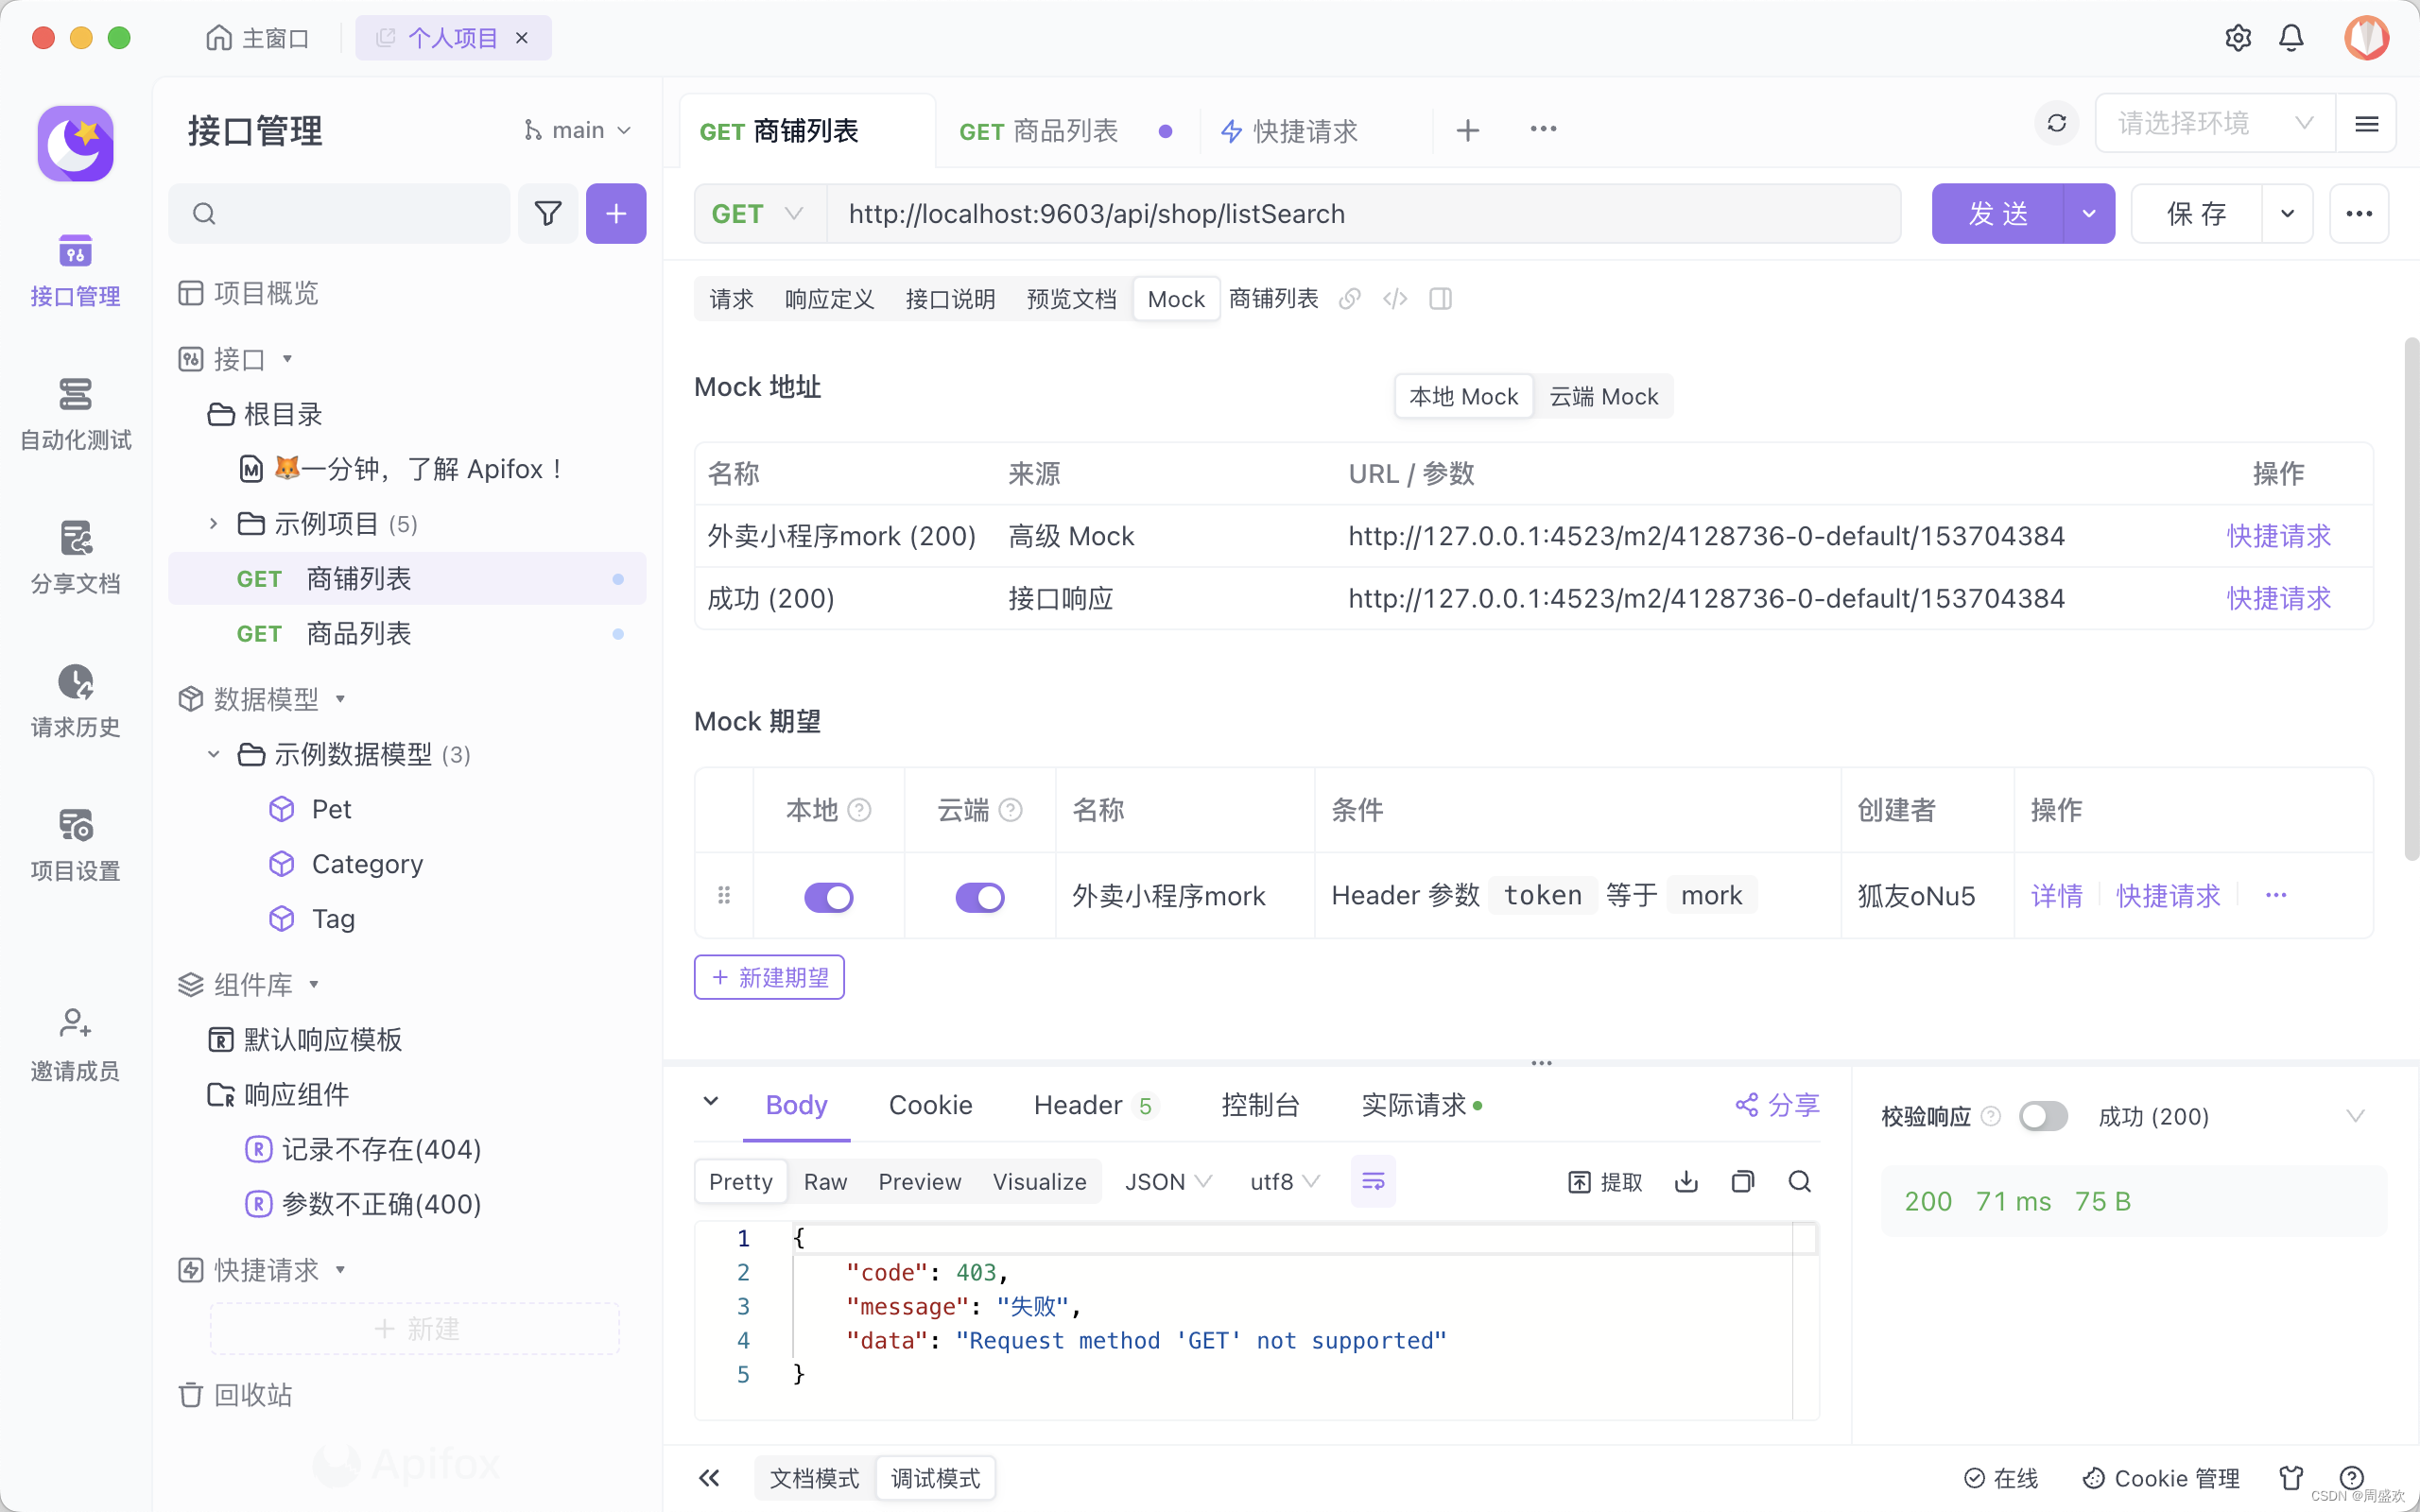Click the Apifox logo icon in sidebar
The width and height of the screenshot is (2420, 1512).
pyautogui.click(x=75, y=143)
